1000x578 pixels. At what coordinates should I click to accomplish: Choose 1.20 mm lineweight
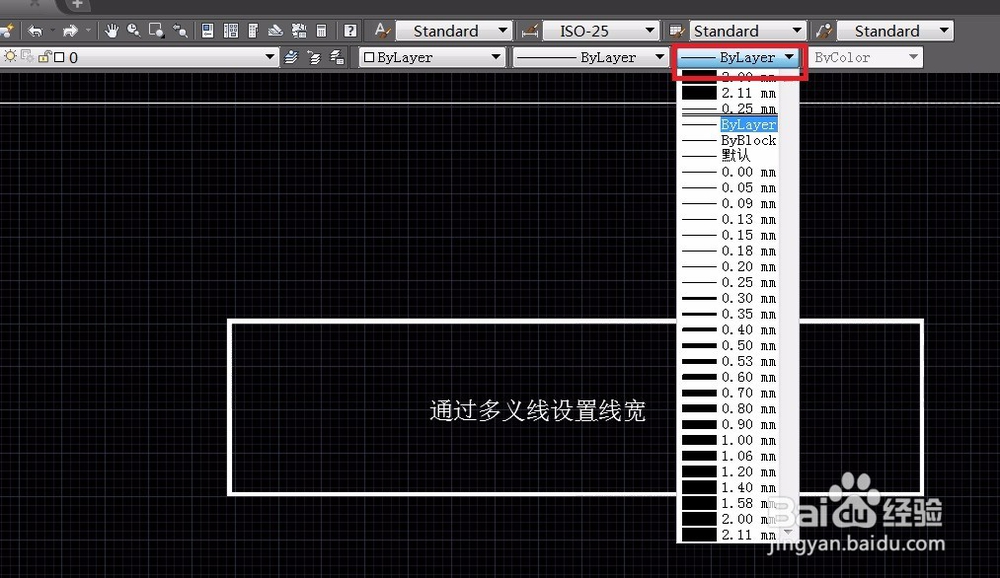pos(730,472)
